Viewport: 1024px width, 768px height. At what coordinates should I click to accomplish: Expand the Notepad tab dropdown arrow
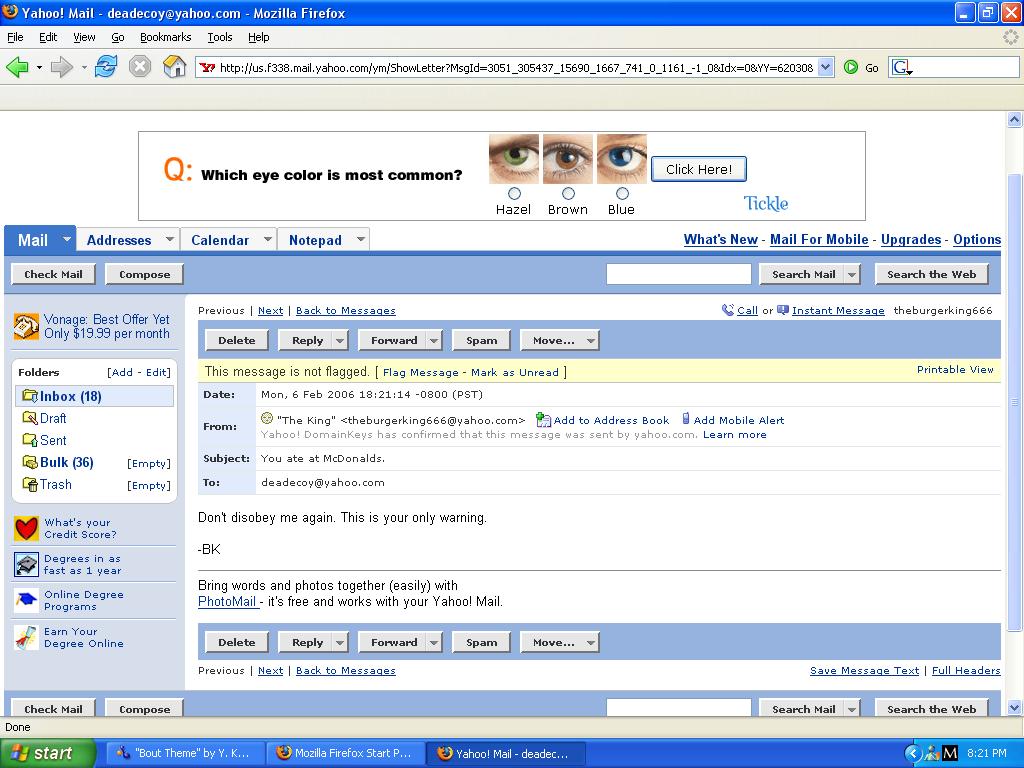click(360, 240)
